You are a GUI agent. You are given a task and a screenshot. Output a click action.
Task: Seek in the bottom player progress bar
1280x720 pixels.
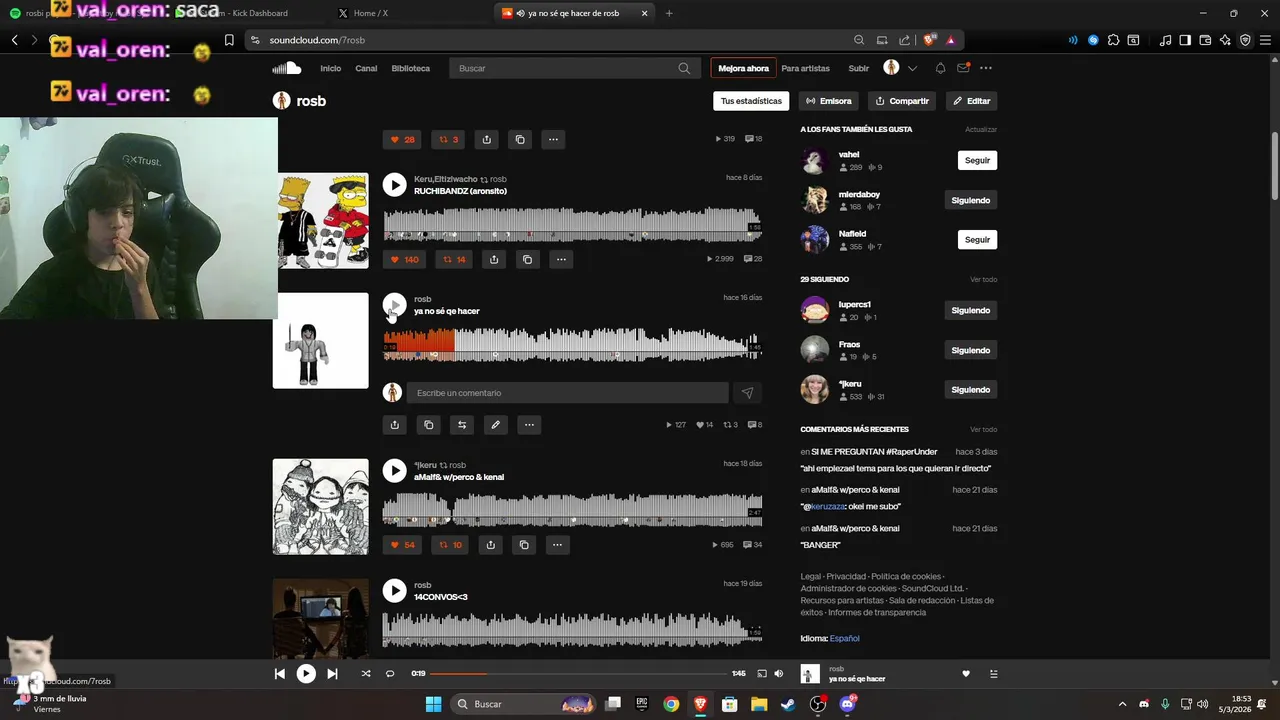[x=580, y=674]
